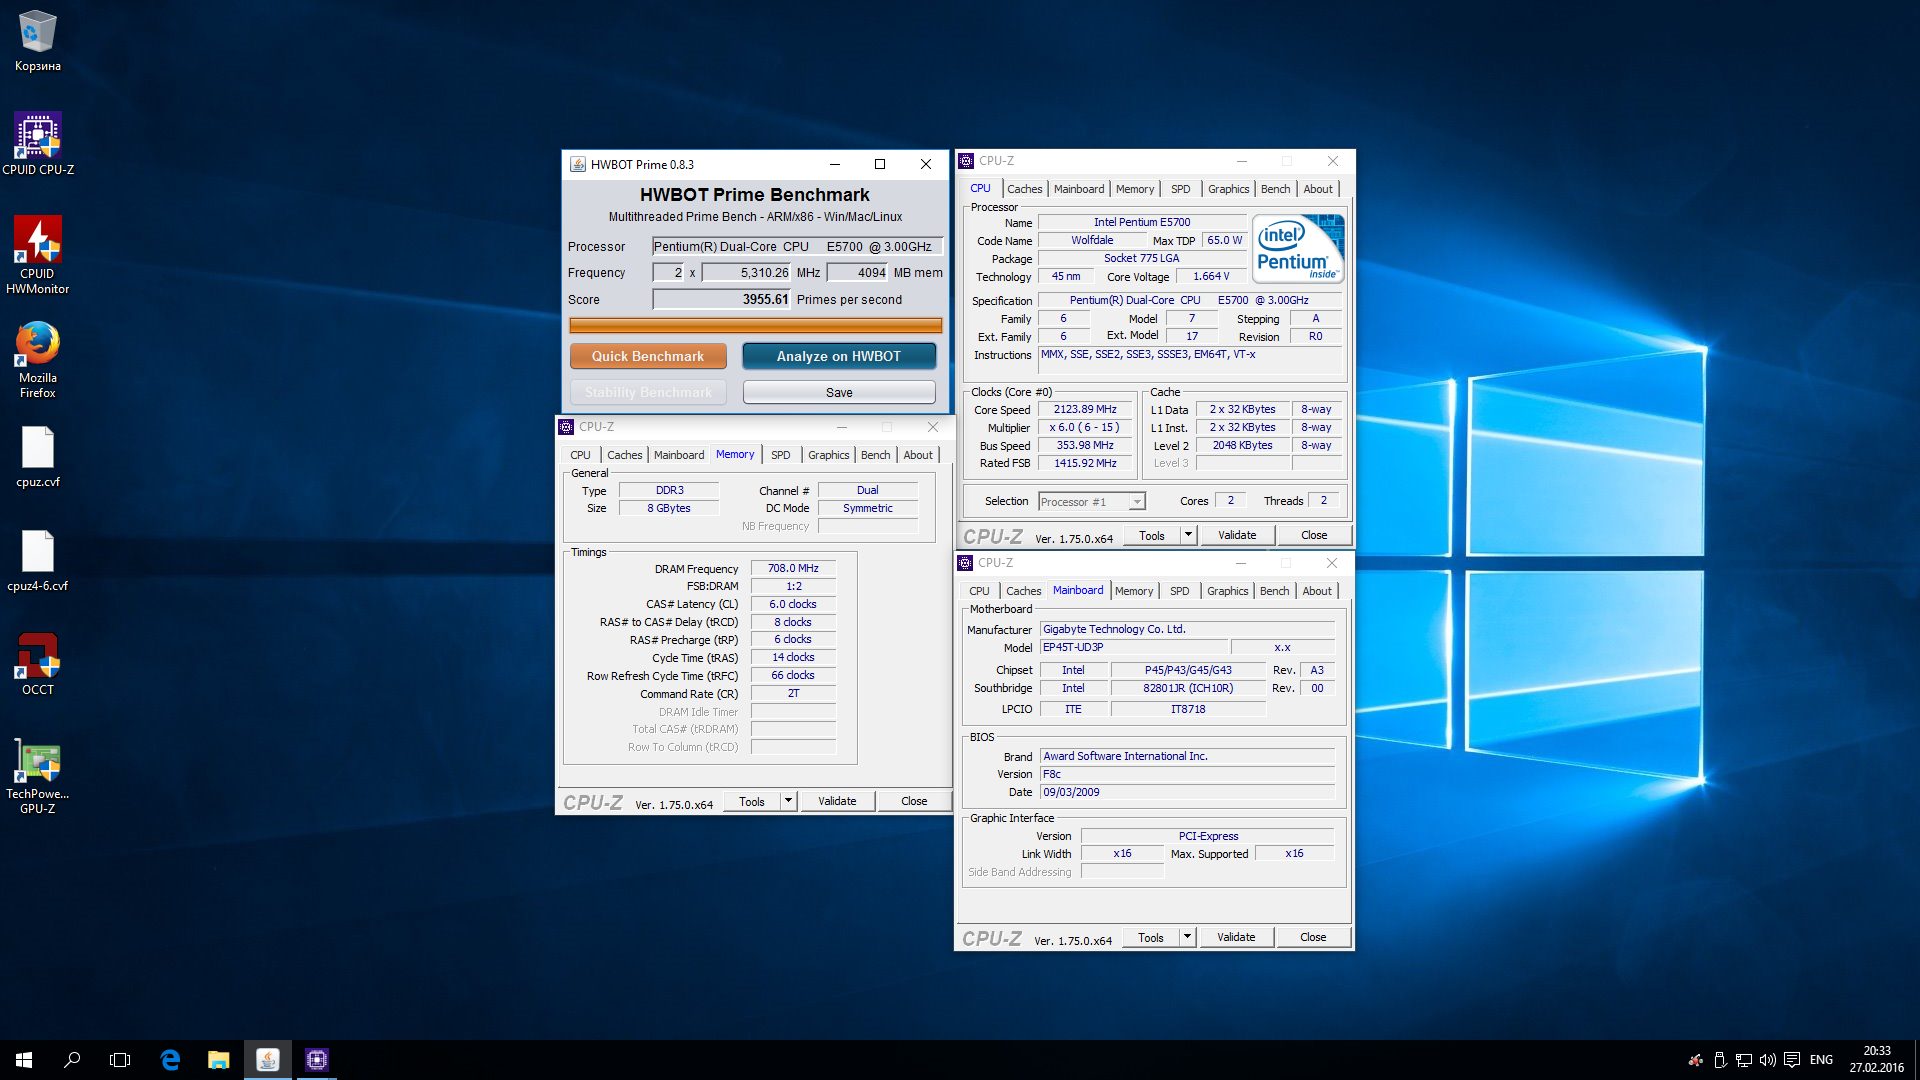This screenshot has width=1920, height=1080.
Task: Open SPD tab in CPU-Z CPU window
Action: (x=1181, y=189)
